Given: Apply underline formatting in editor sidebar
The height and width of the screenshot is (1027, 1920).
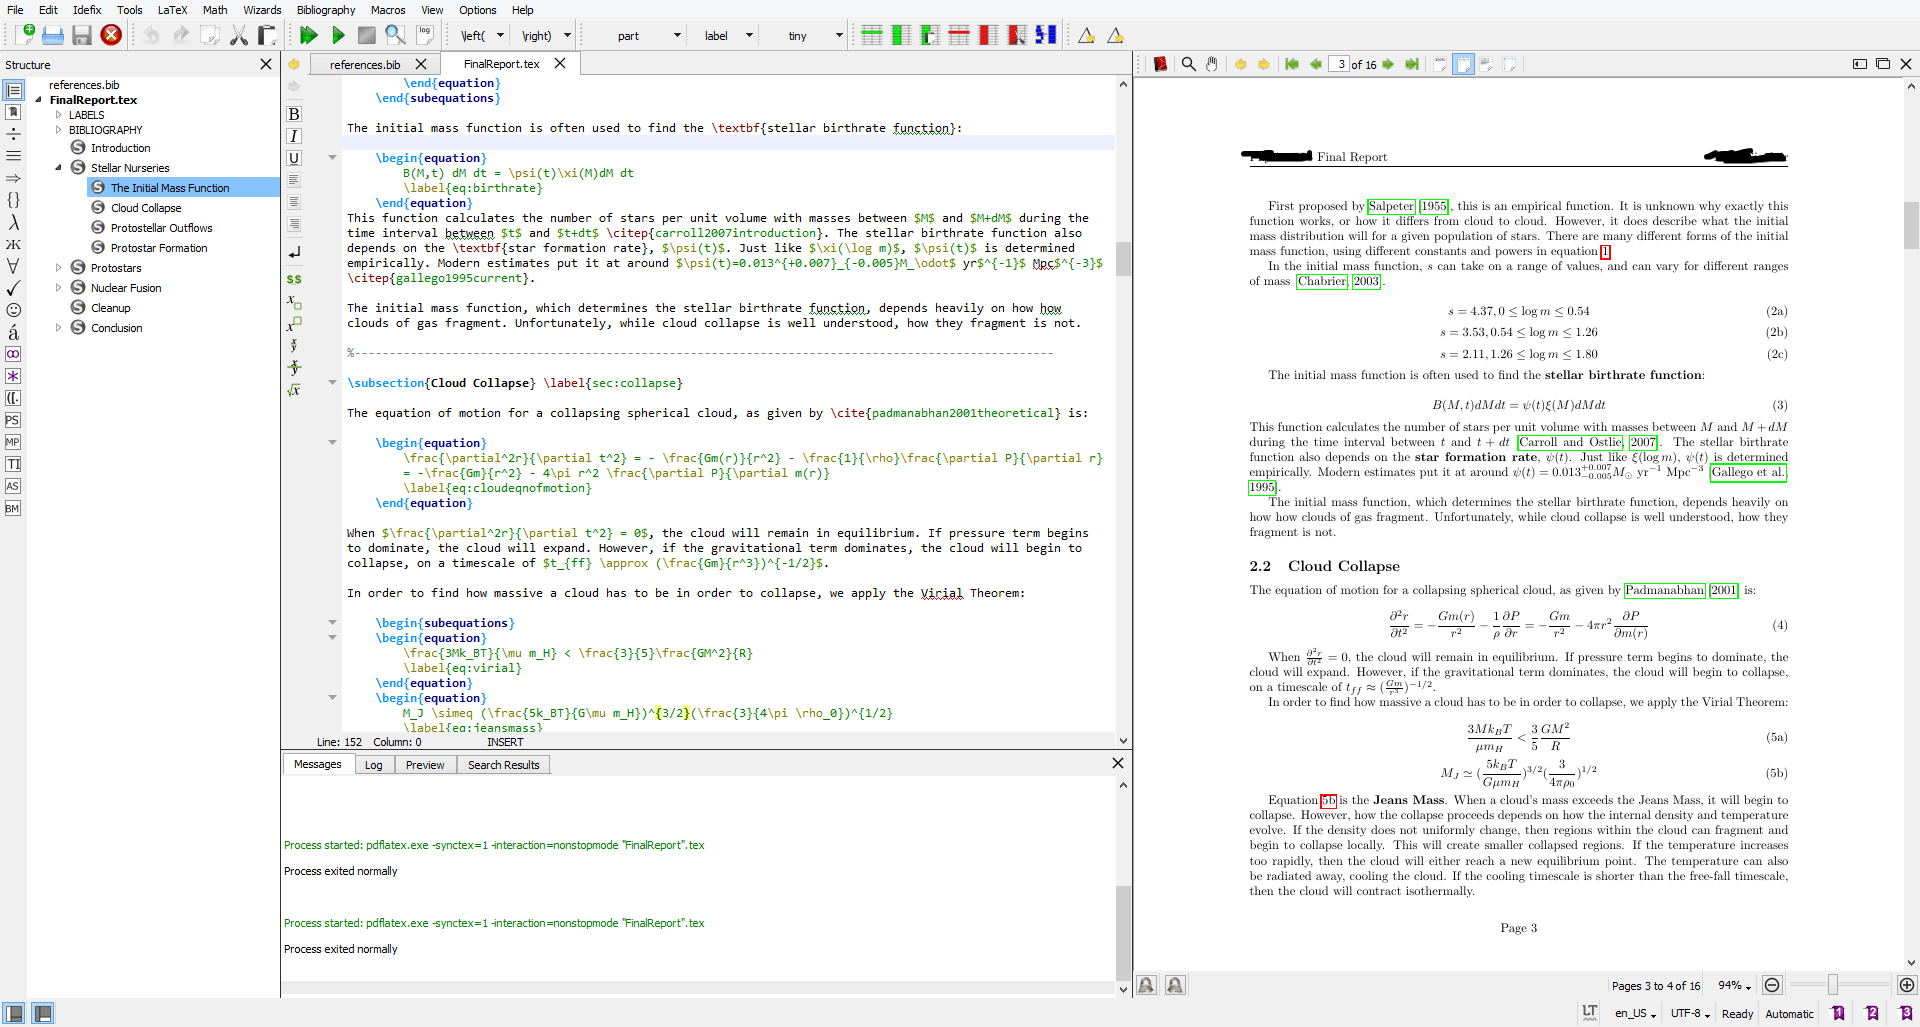Looking at the screenshot, I should (x=294, y=158).
